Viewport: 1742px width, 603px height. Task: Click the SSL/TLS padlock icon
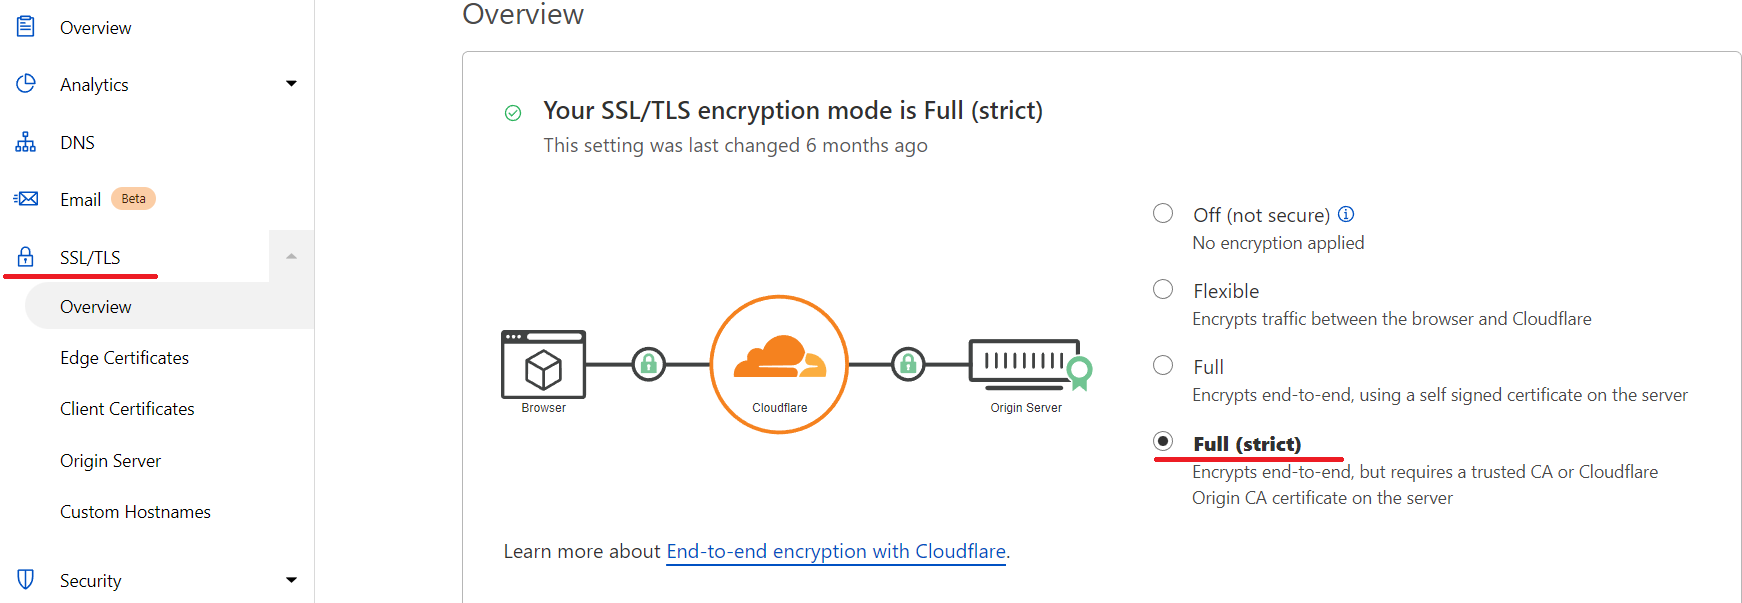point(26,257)
